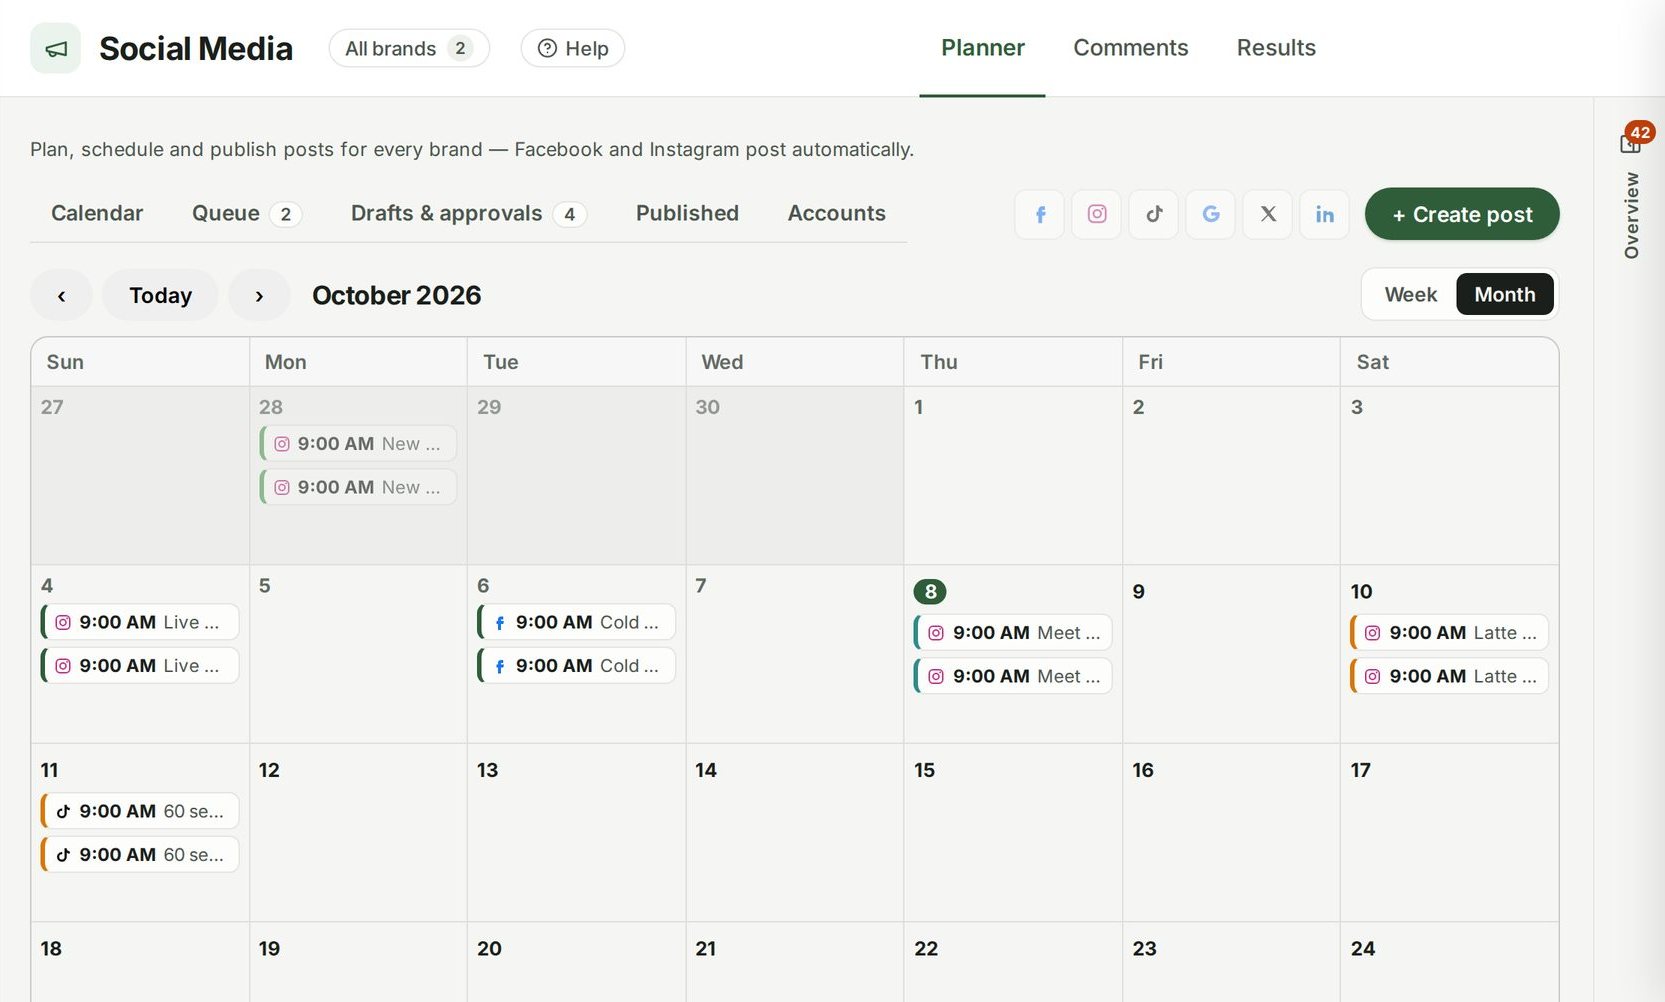Jump to Today in the calendar
Screen dimensions: 1665x1002
point(160,295)
